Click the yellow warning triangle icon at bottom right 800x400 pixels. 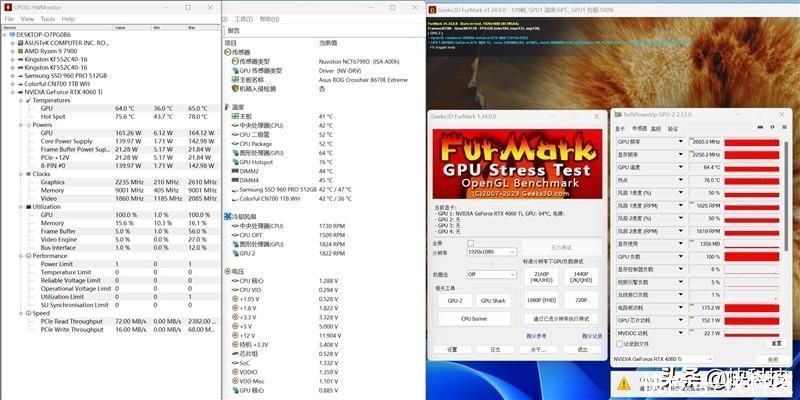[x=623, y=384]
